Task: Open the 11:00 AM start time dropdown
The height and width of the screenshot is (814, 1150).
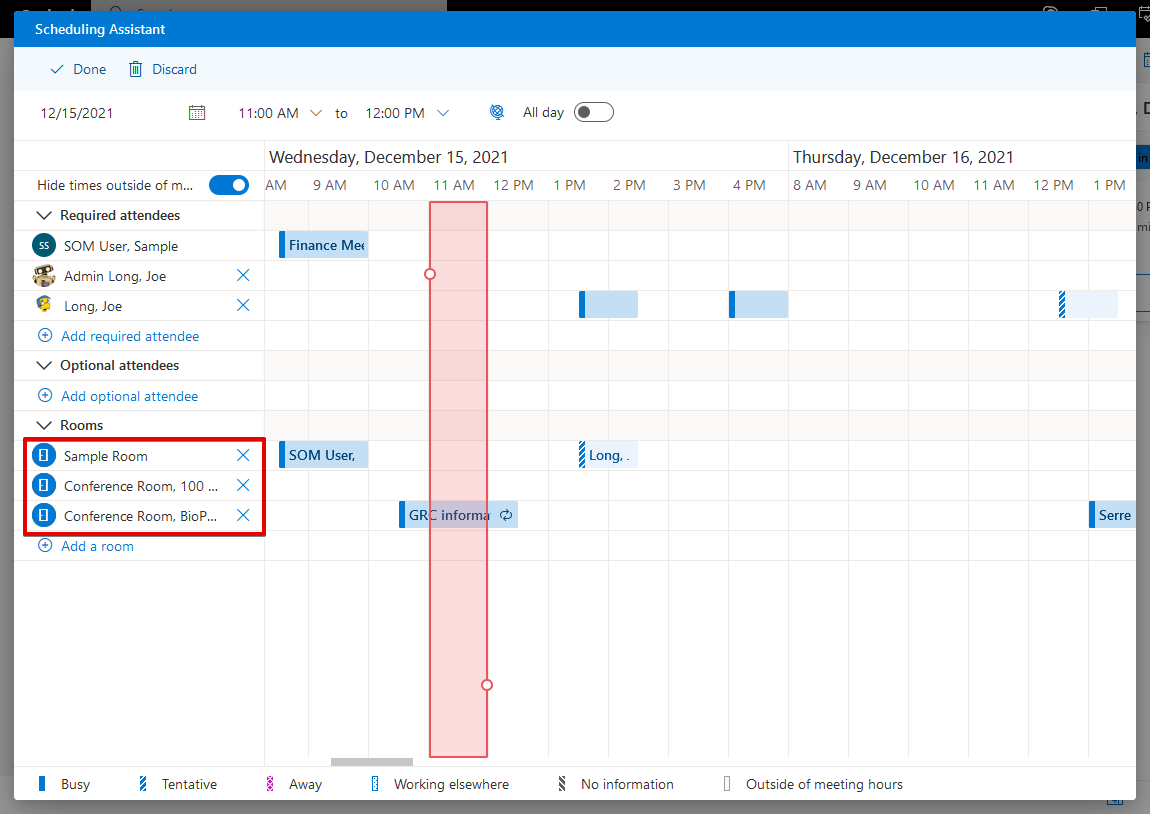Action: (316, 113)
